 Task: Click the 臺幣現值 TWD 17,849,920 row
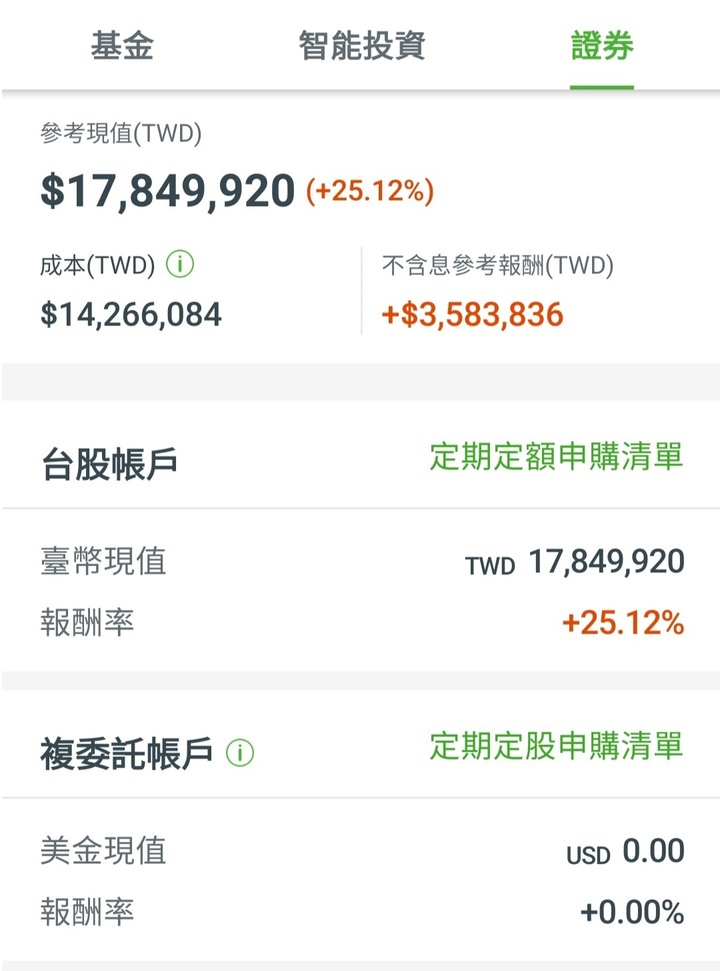point(362,562)
